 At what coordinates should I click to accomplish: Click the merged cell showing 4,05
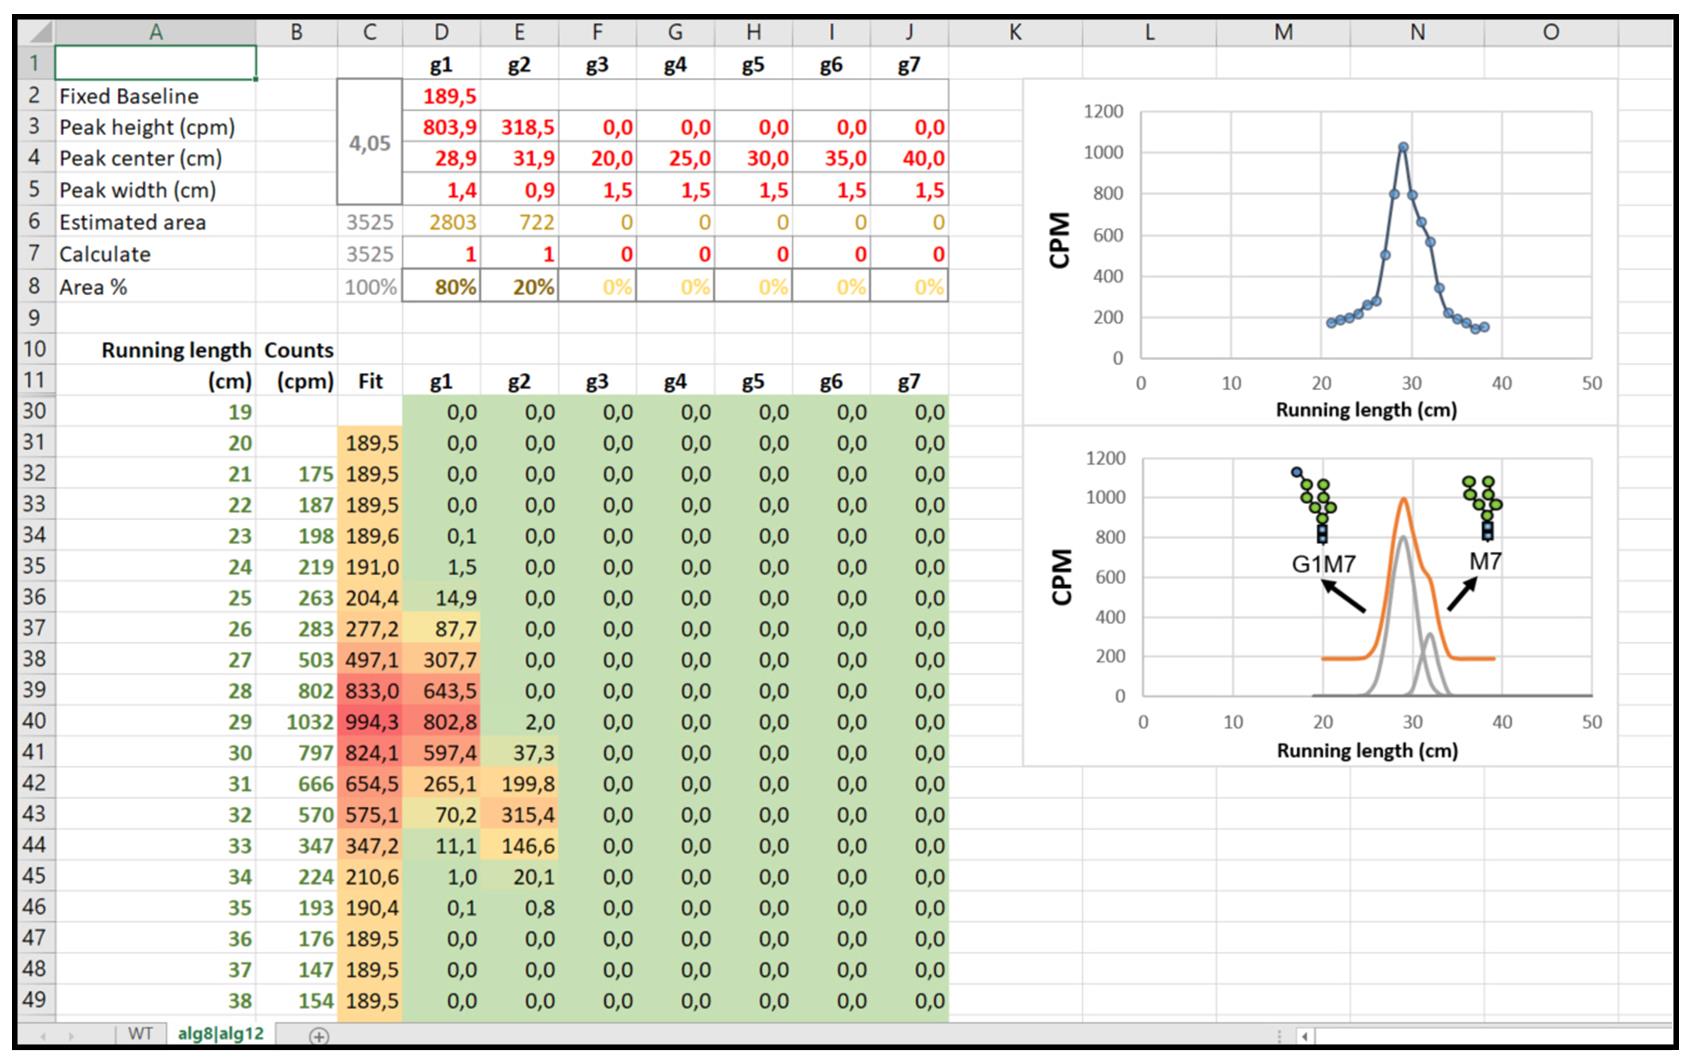(x=370, y=143)
